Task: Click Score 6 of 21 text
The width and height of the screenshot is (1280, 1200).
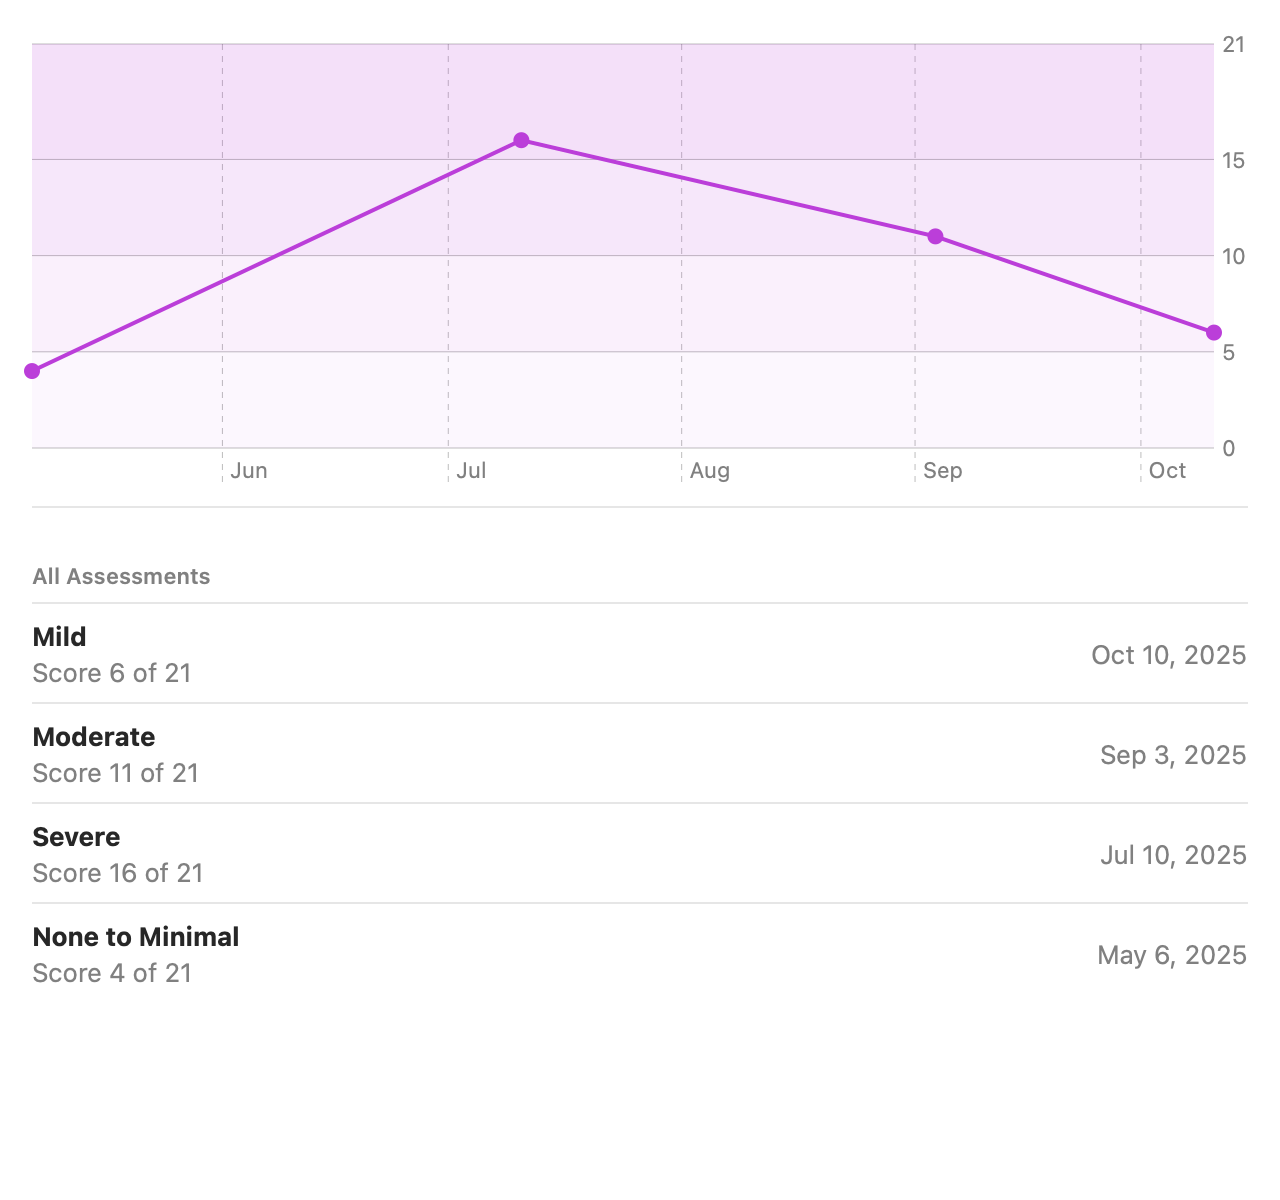Action: 112,673
